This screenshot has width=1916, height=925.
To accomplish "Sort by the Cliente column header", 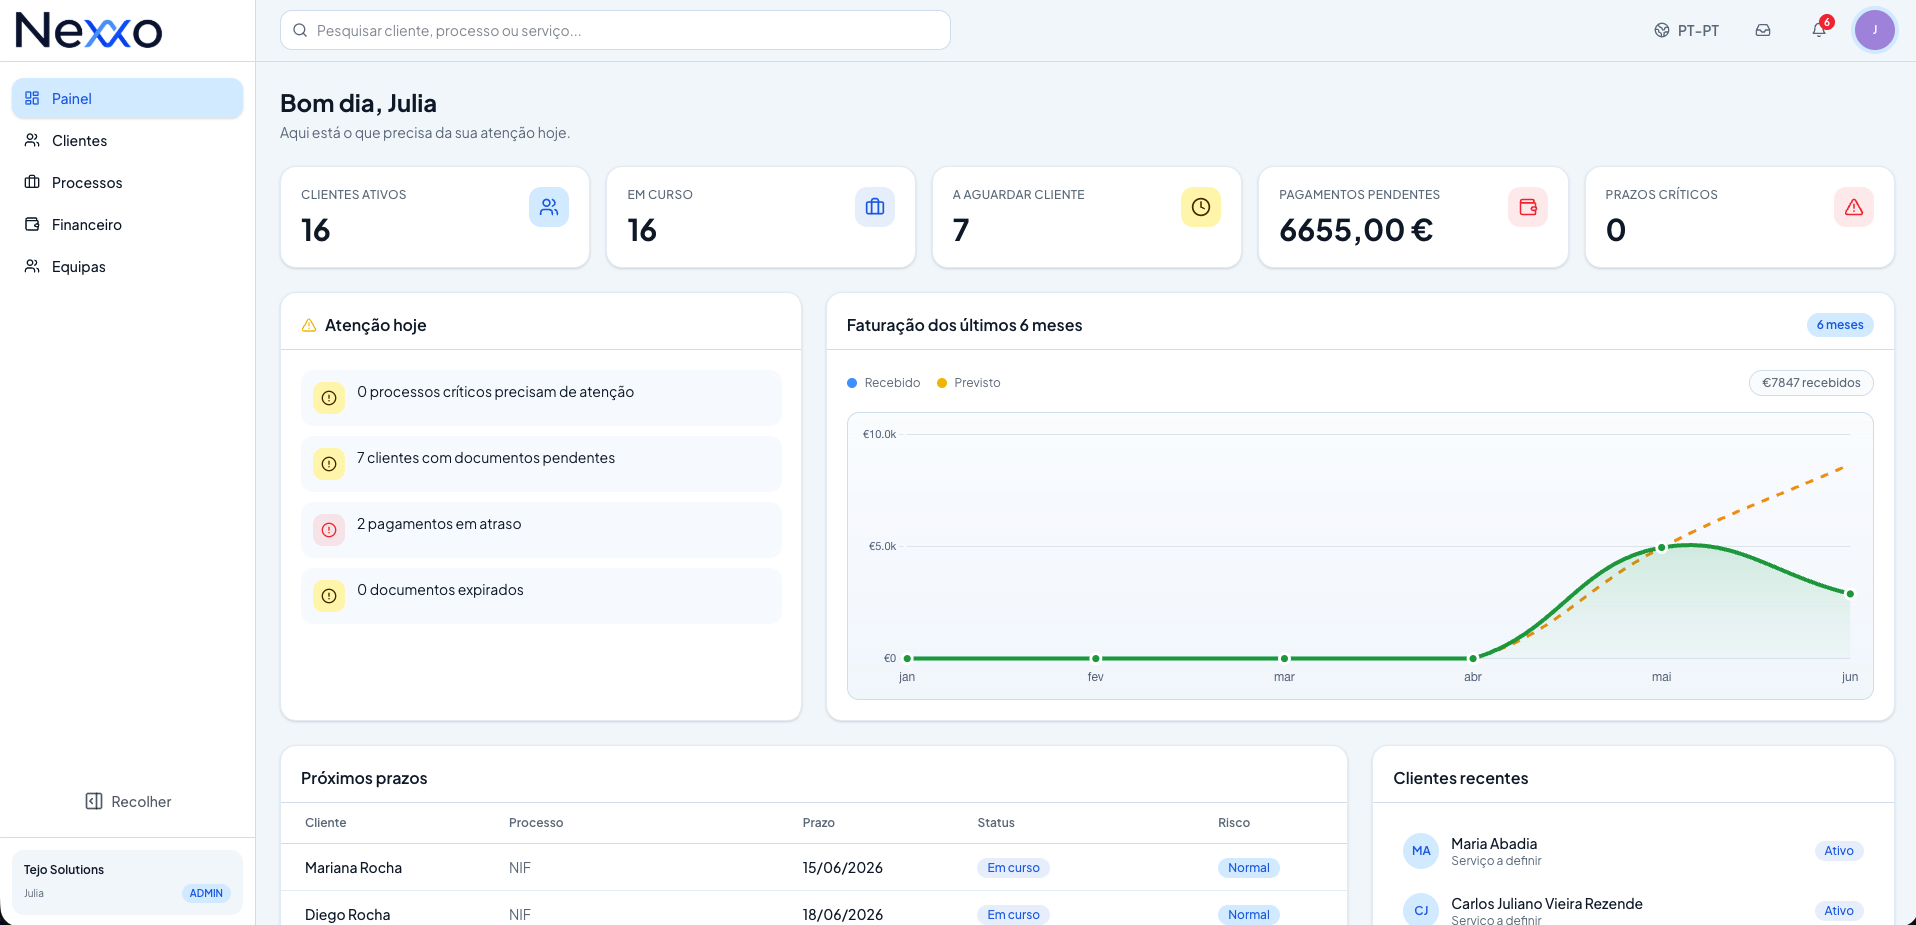I will 326,823.
